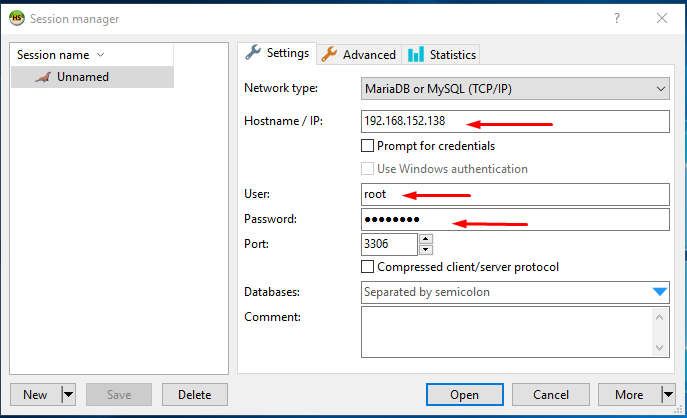Click inside the Hostname / IP field

(515, 121)
